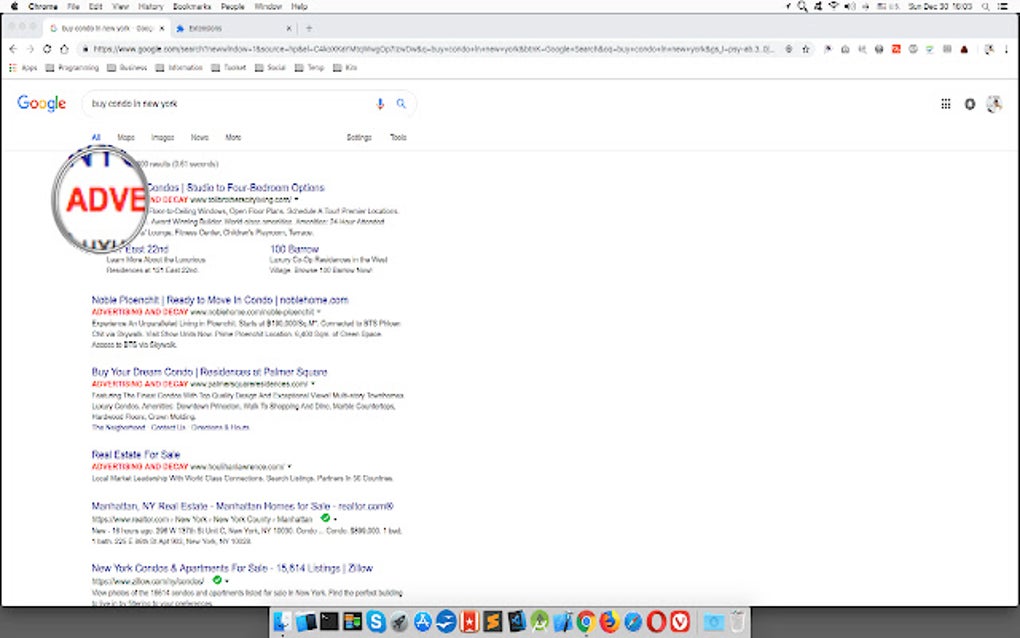Open Spotlight search in menu bar
The image size is (1020, 638).
coord(986,7)
